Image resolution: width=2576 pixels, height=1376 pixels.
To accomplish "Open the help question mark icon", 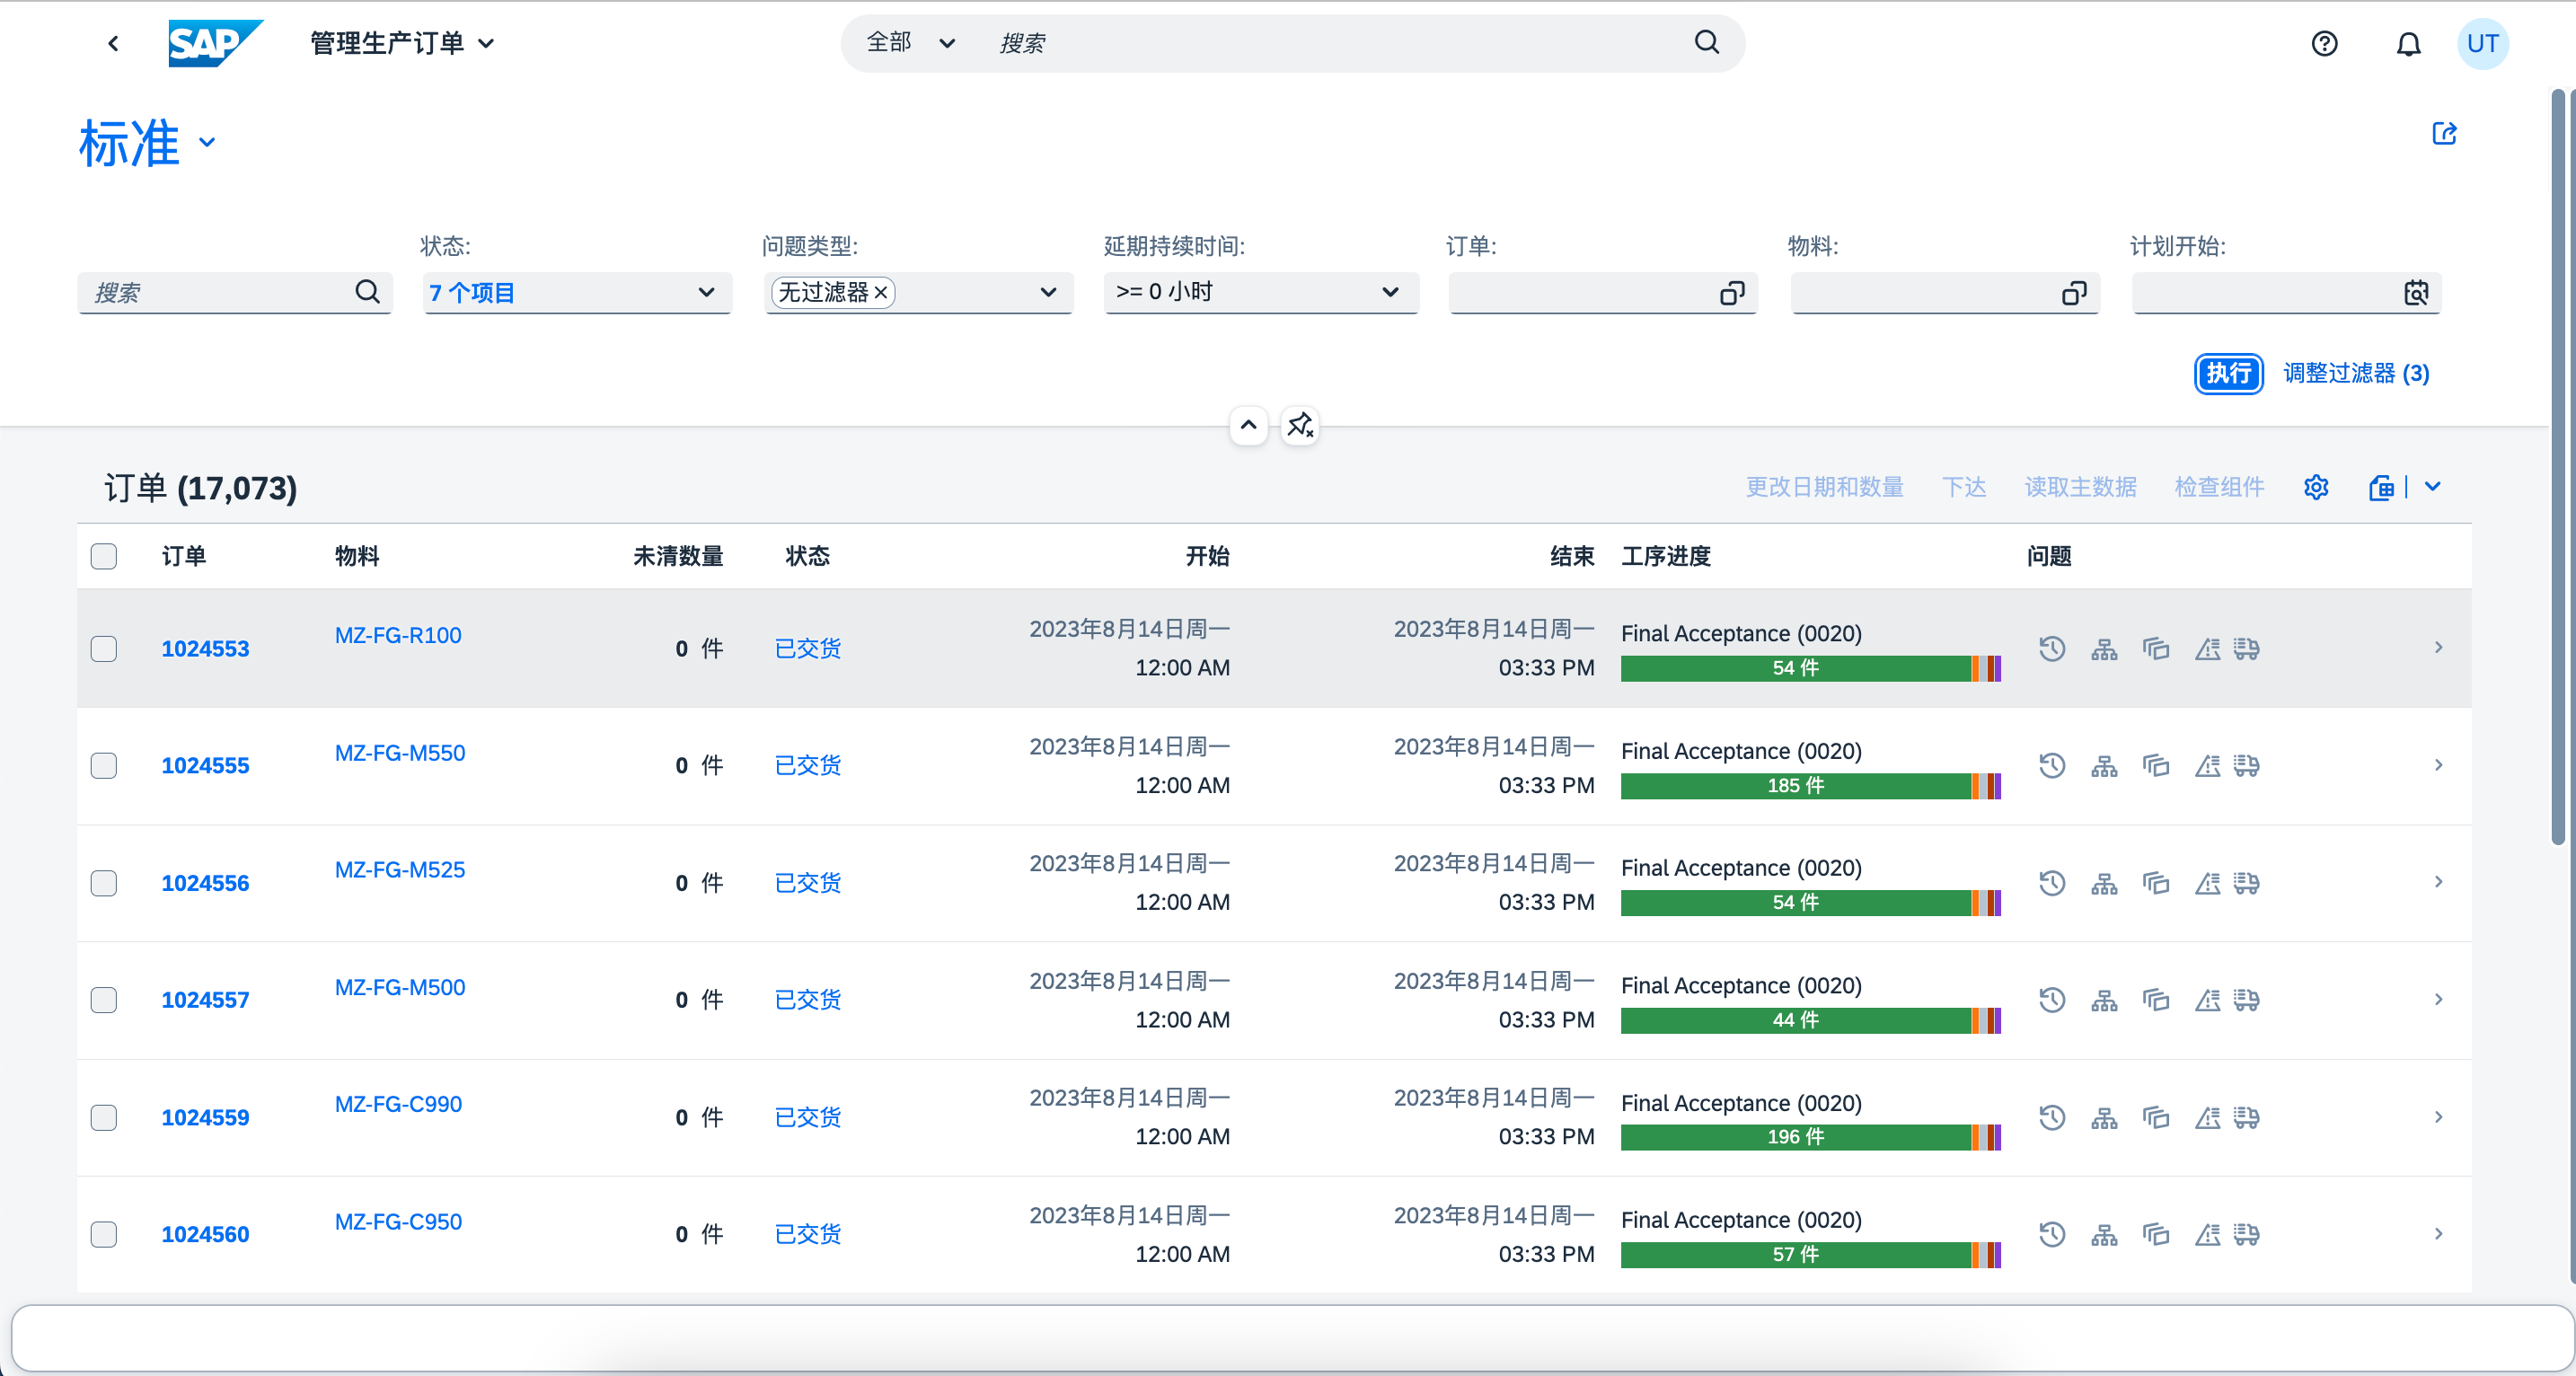I will (x=2324, y=44).
